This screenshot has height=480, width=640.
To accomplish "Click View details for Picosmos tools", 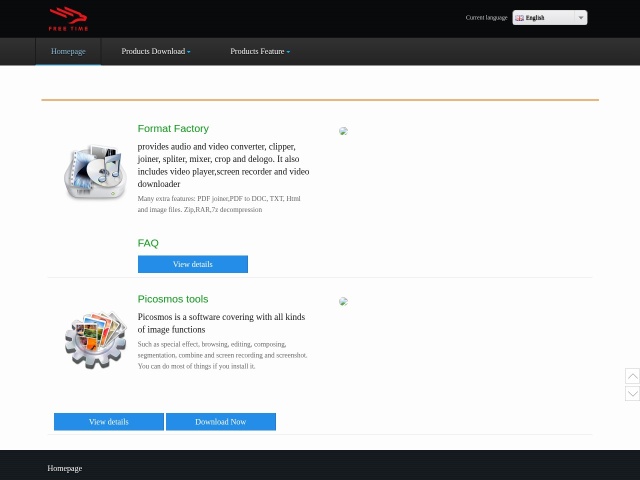I will pyautogui.click(x=109, y=422).
